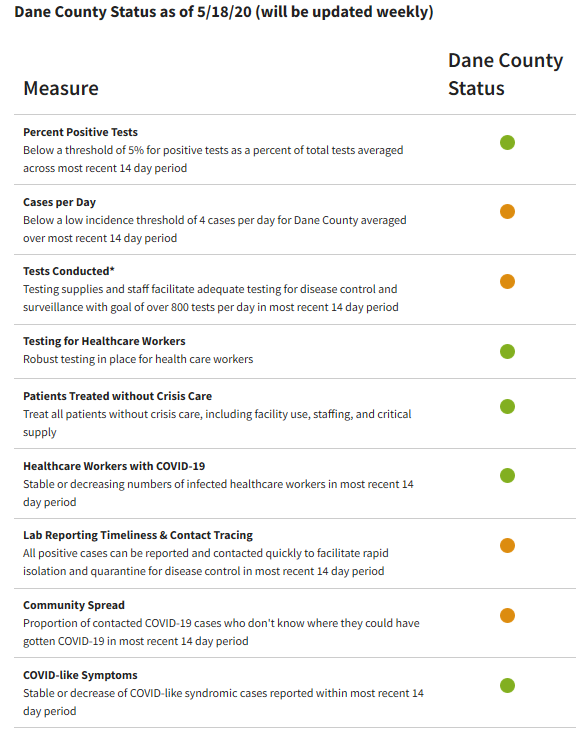585x737 pixels.
Task: Select the Measure column header
Action: tap(61, 88)
